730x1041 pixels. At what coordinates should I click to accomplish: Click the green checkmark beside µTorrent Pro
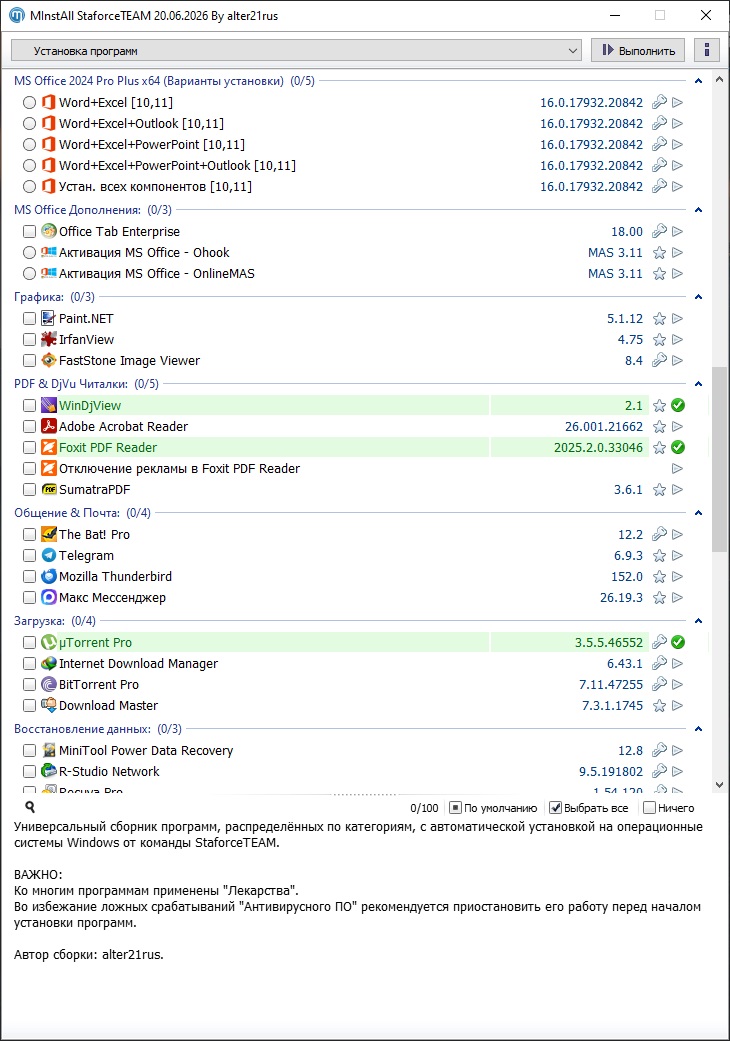678,643
